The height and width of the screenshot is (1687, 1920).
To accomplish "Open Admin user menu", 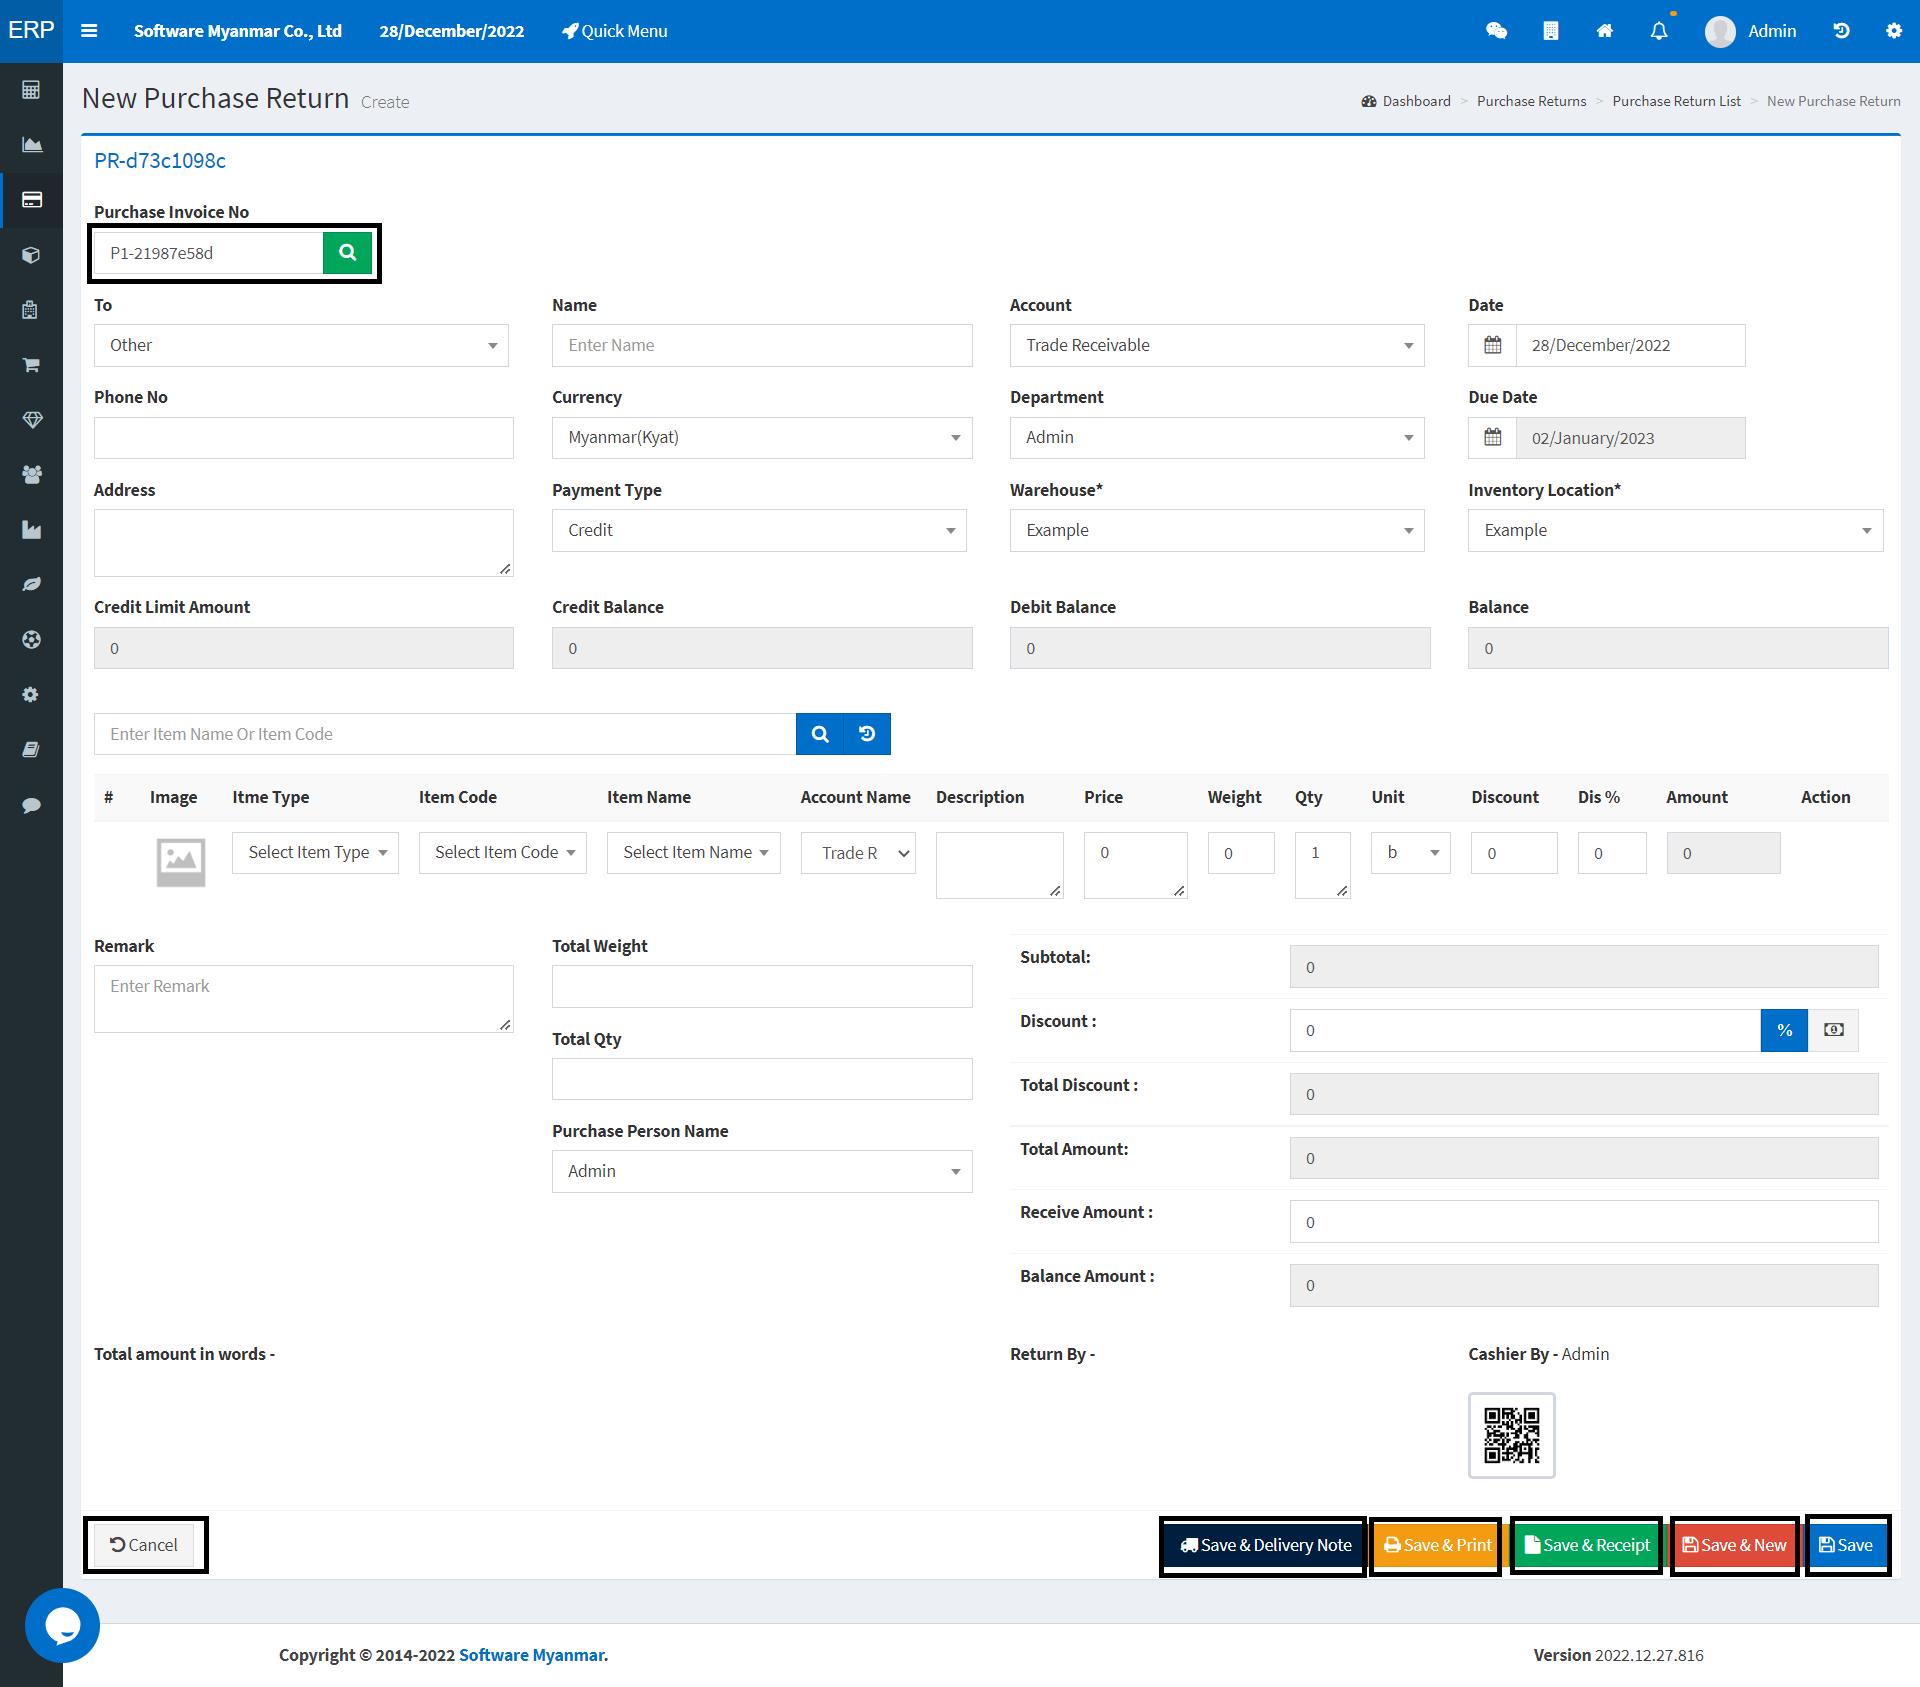I will tap(1751, 31).
